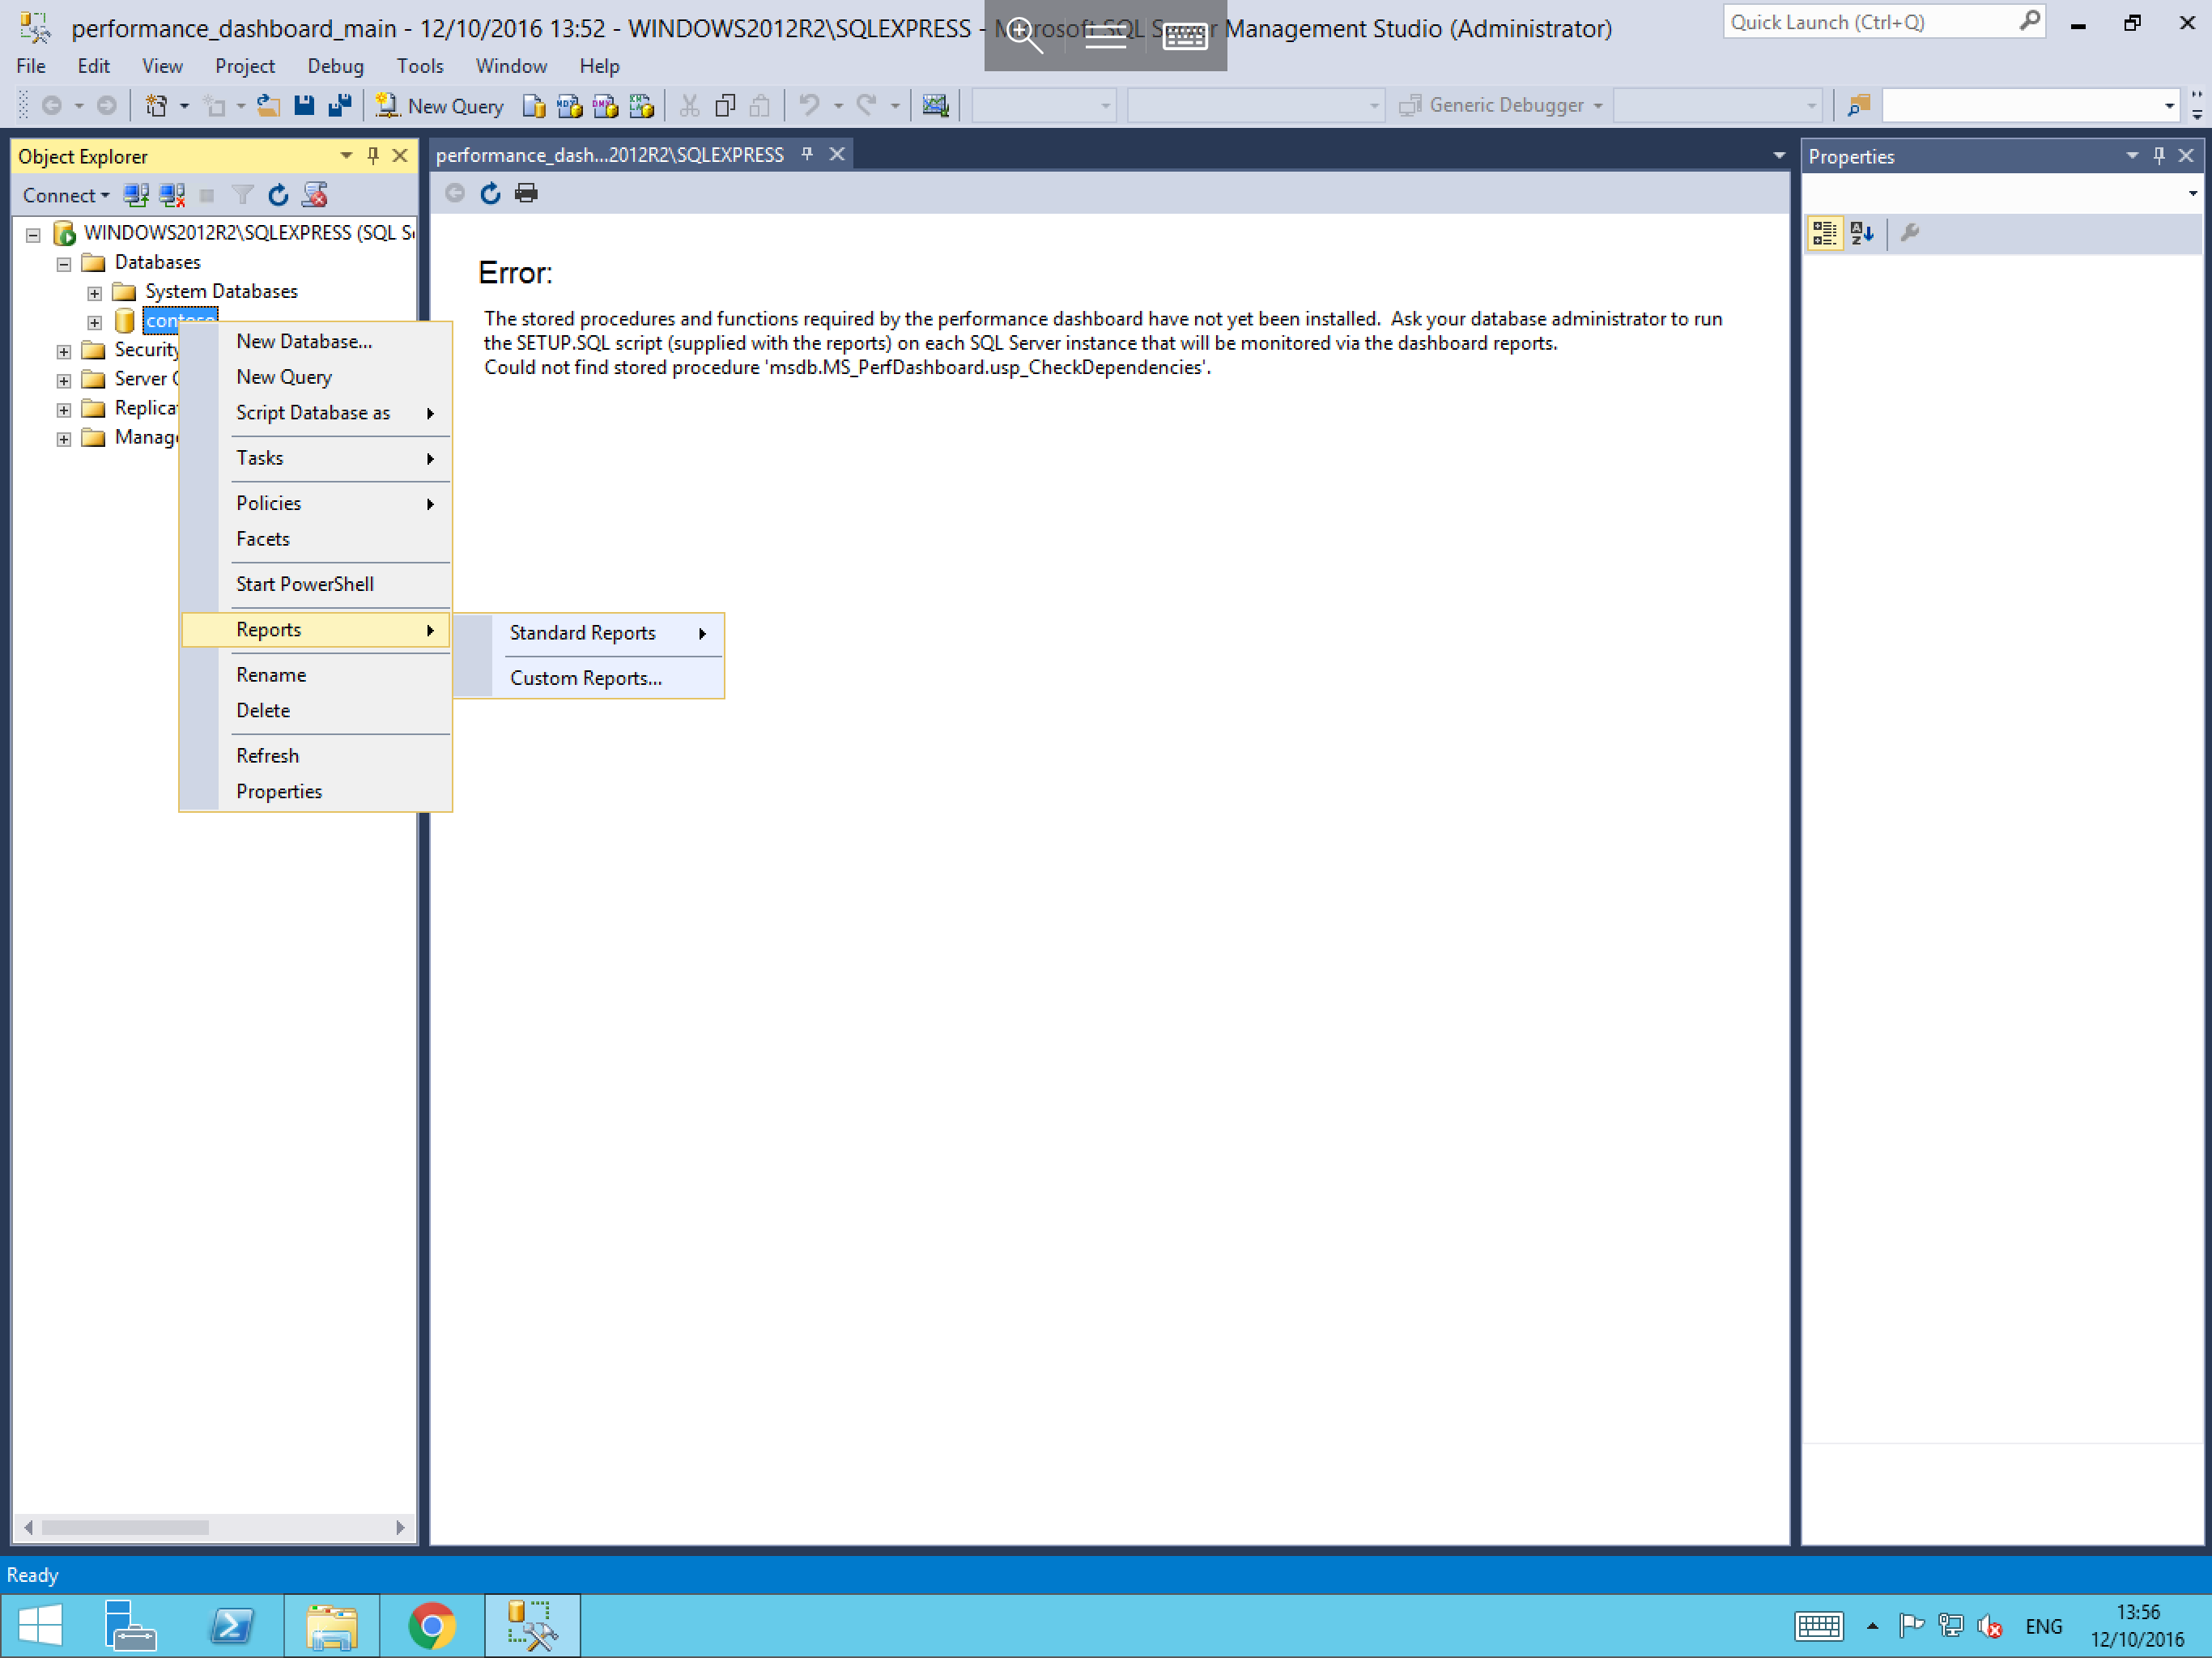Pin the Object Explorer panel
This screenshot has height=1658, width=2212.
(373, 156)
